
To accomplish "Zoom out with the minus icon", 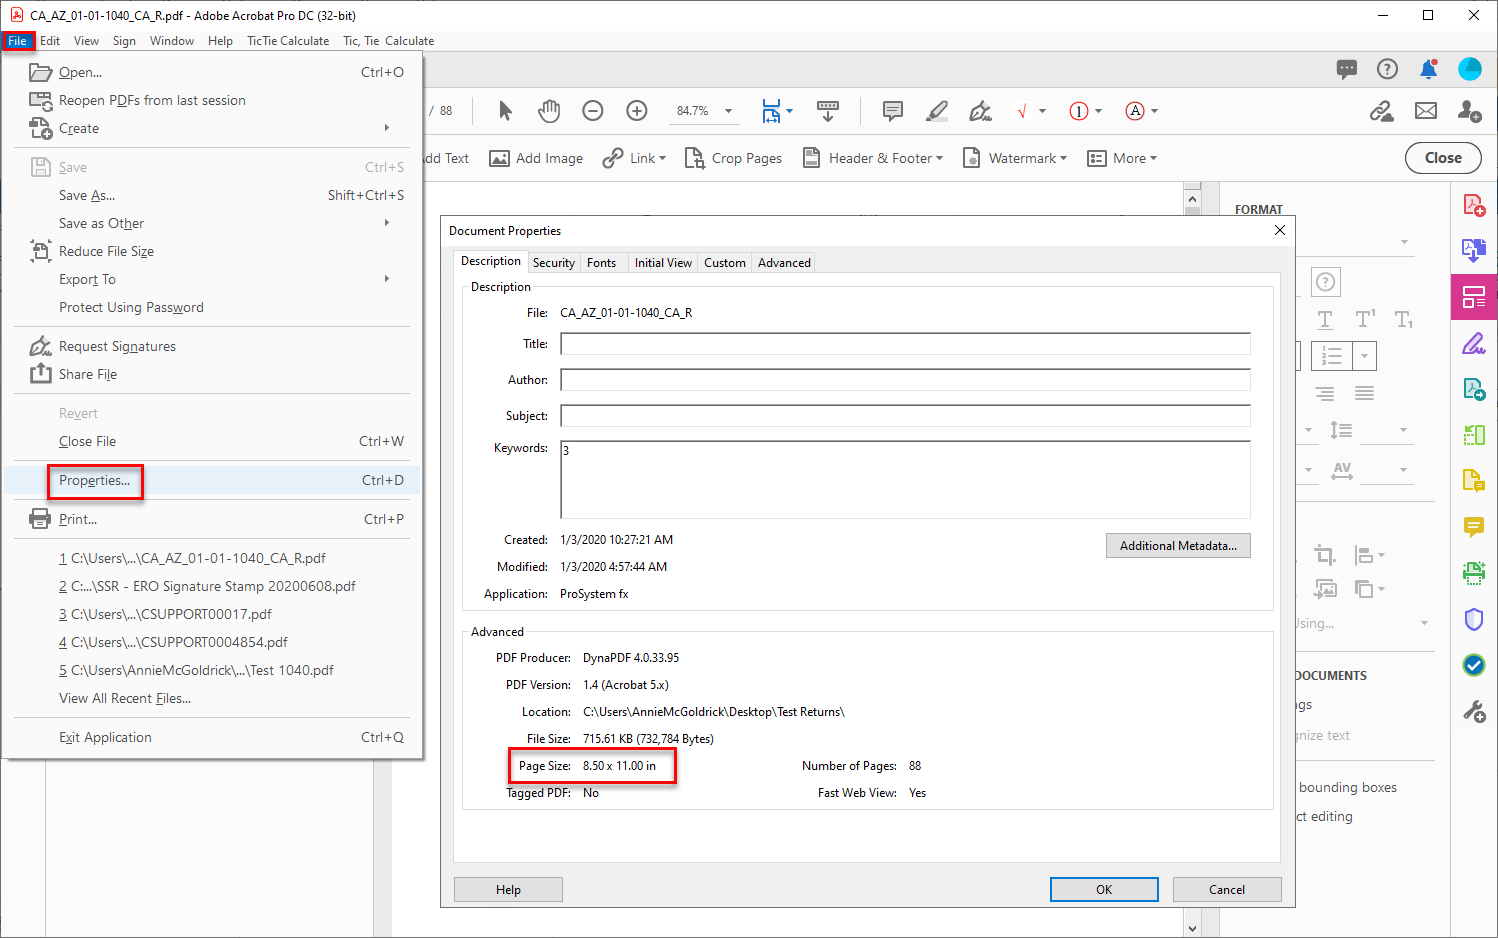I will coord(593,111).
